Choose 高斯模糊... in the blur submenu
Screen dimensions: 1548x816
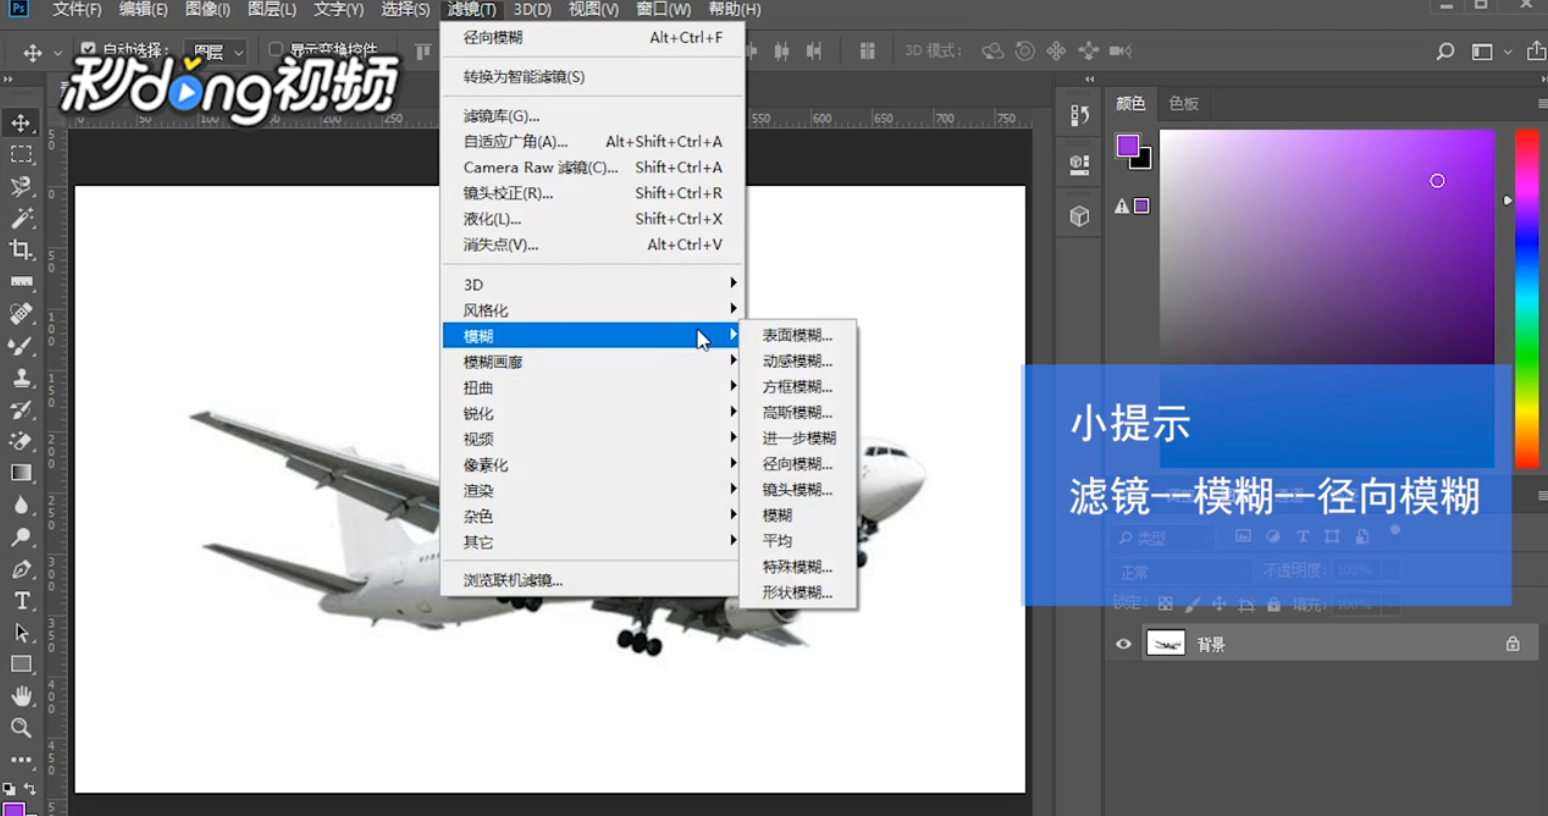click(798, 412)
